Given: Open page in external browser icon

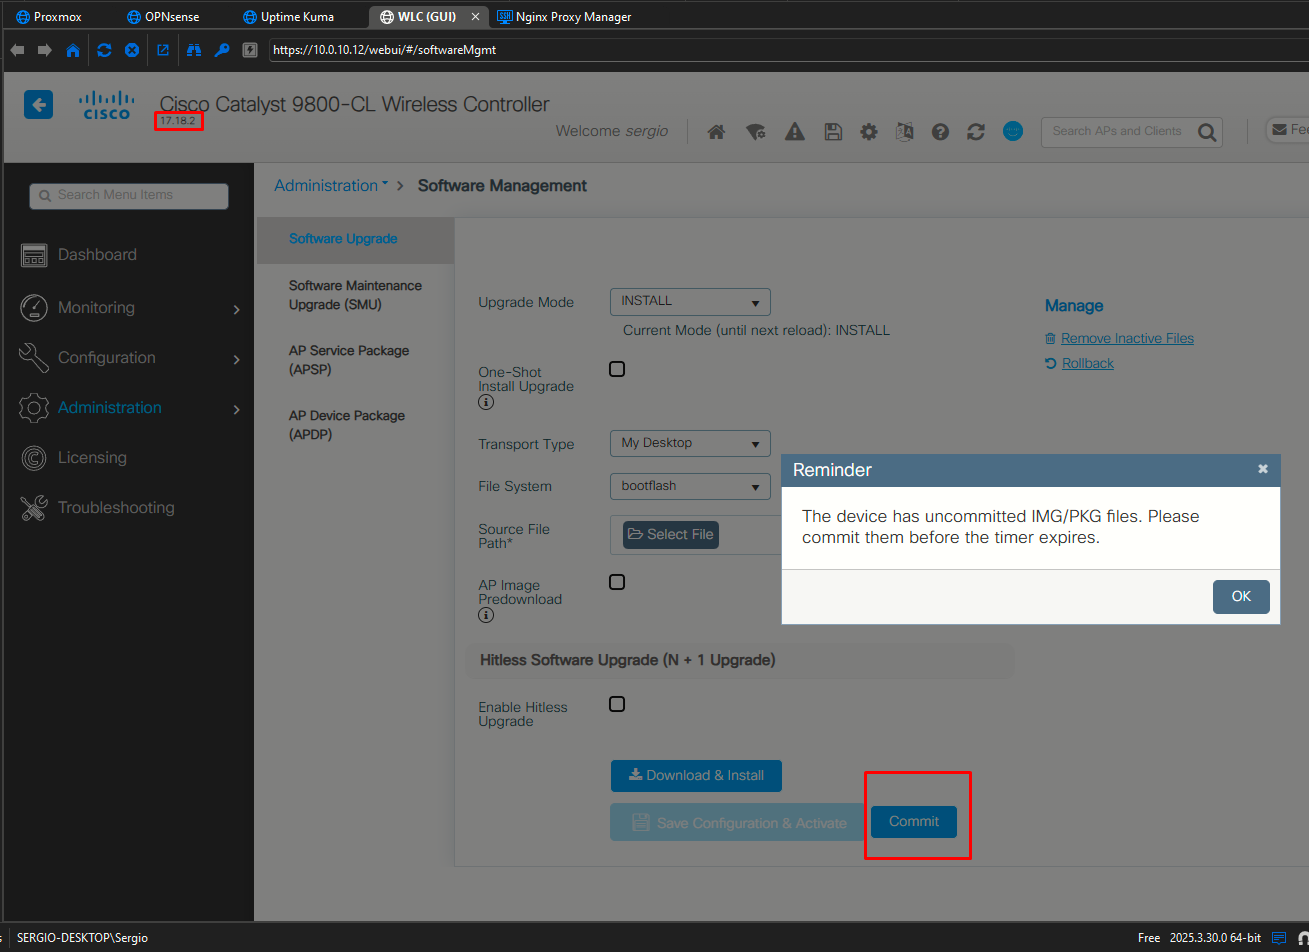Looking at the screenshot, I should (x=163, y=50).
